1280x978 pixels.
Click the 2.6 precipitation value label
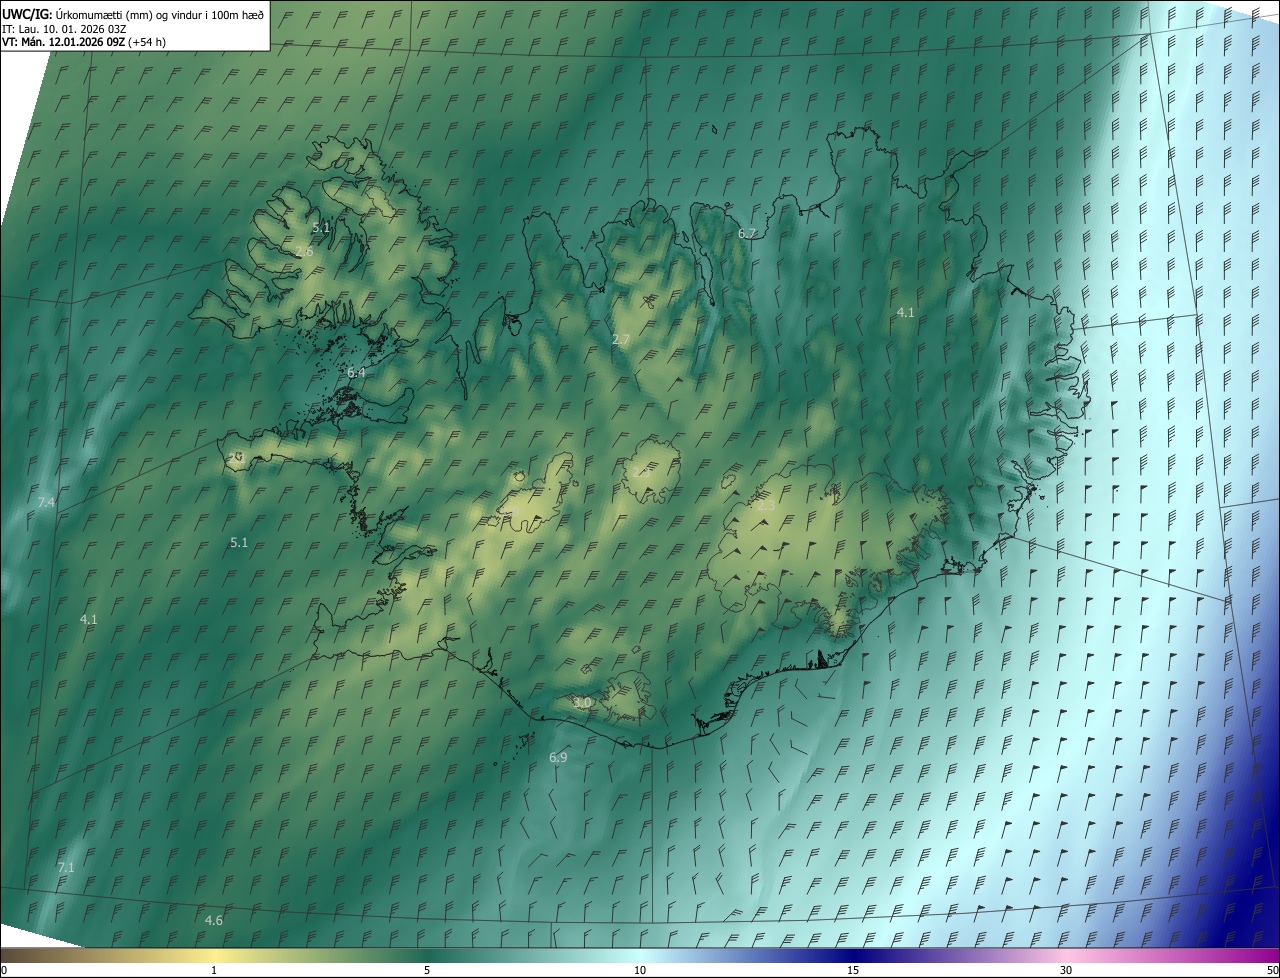pyautogui.click(x=304, y=252)
